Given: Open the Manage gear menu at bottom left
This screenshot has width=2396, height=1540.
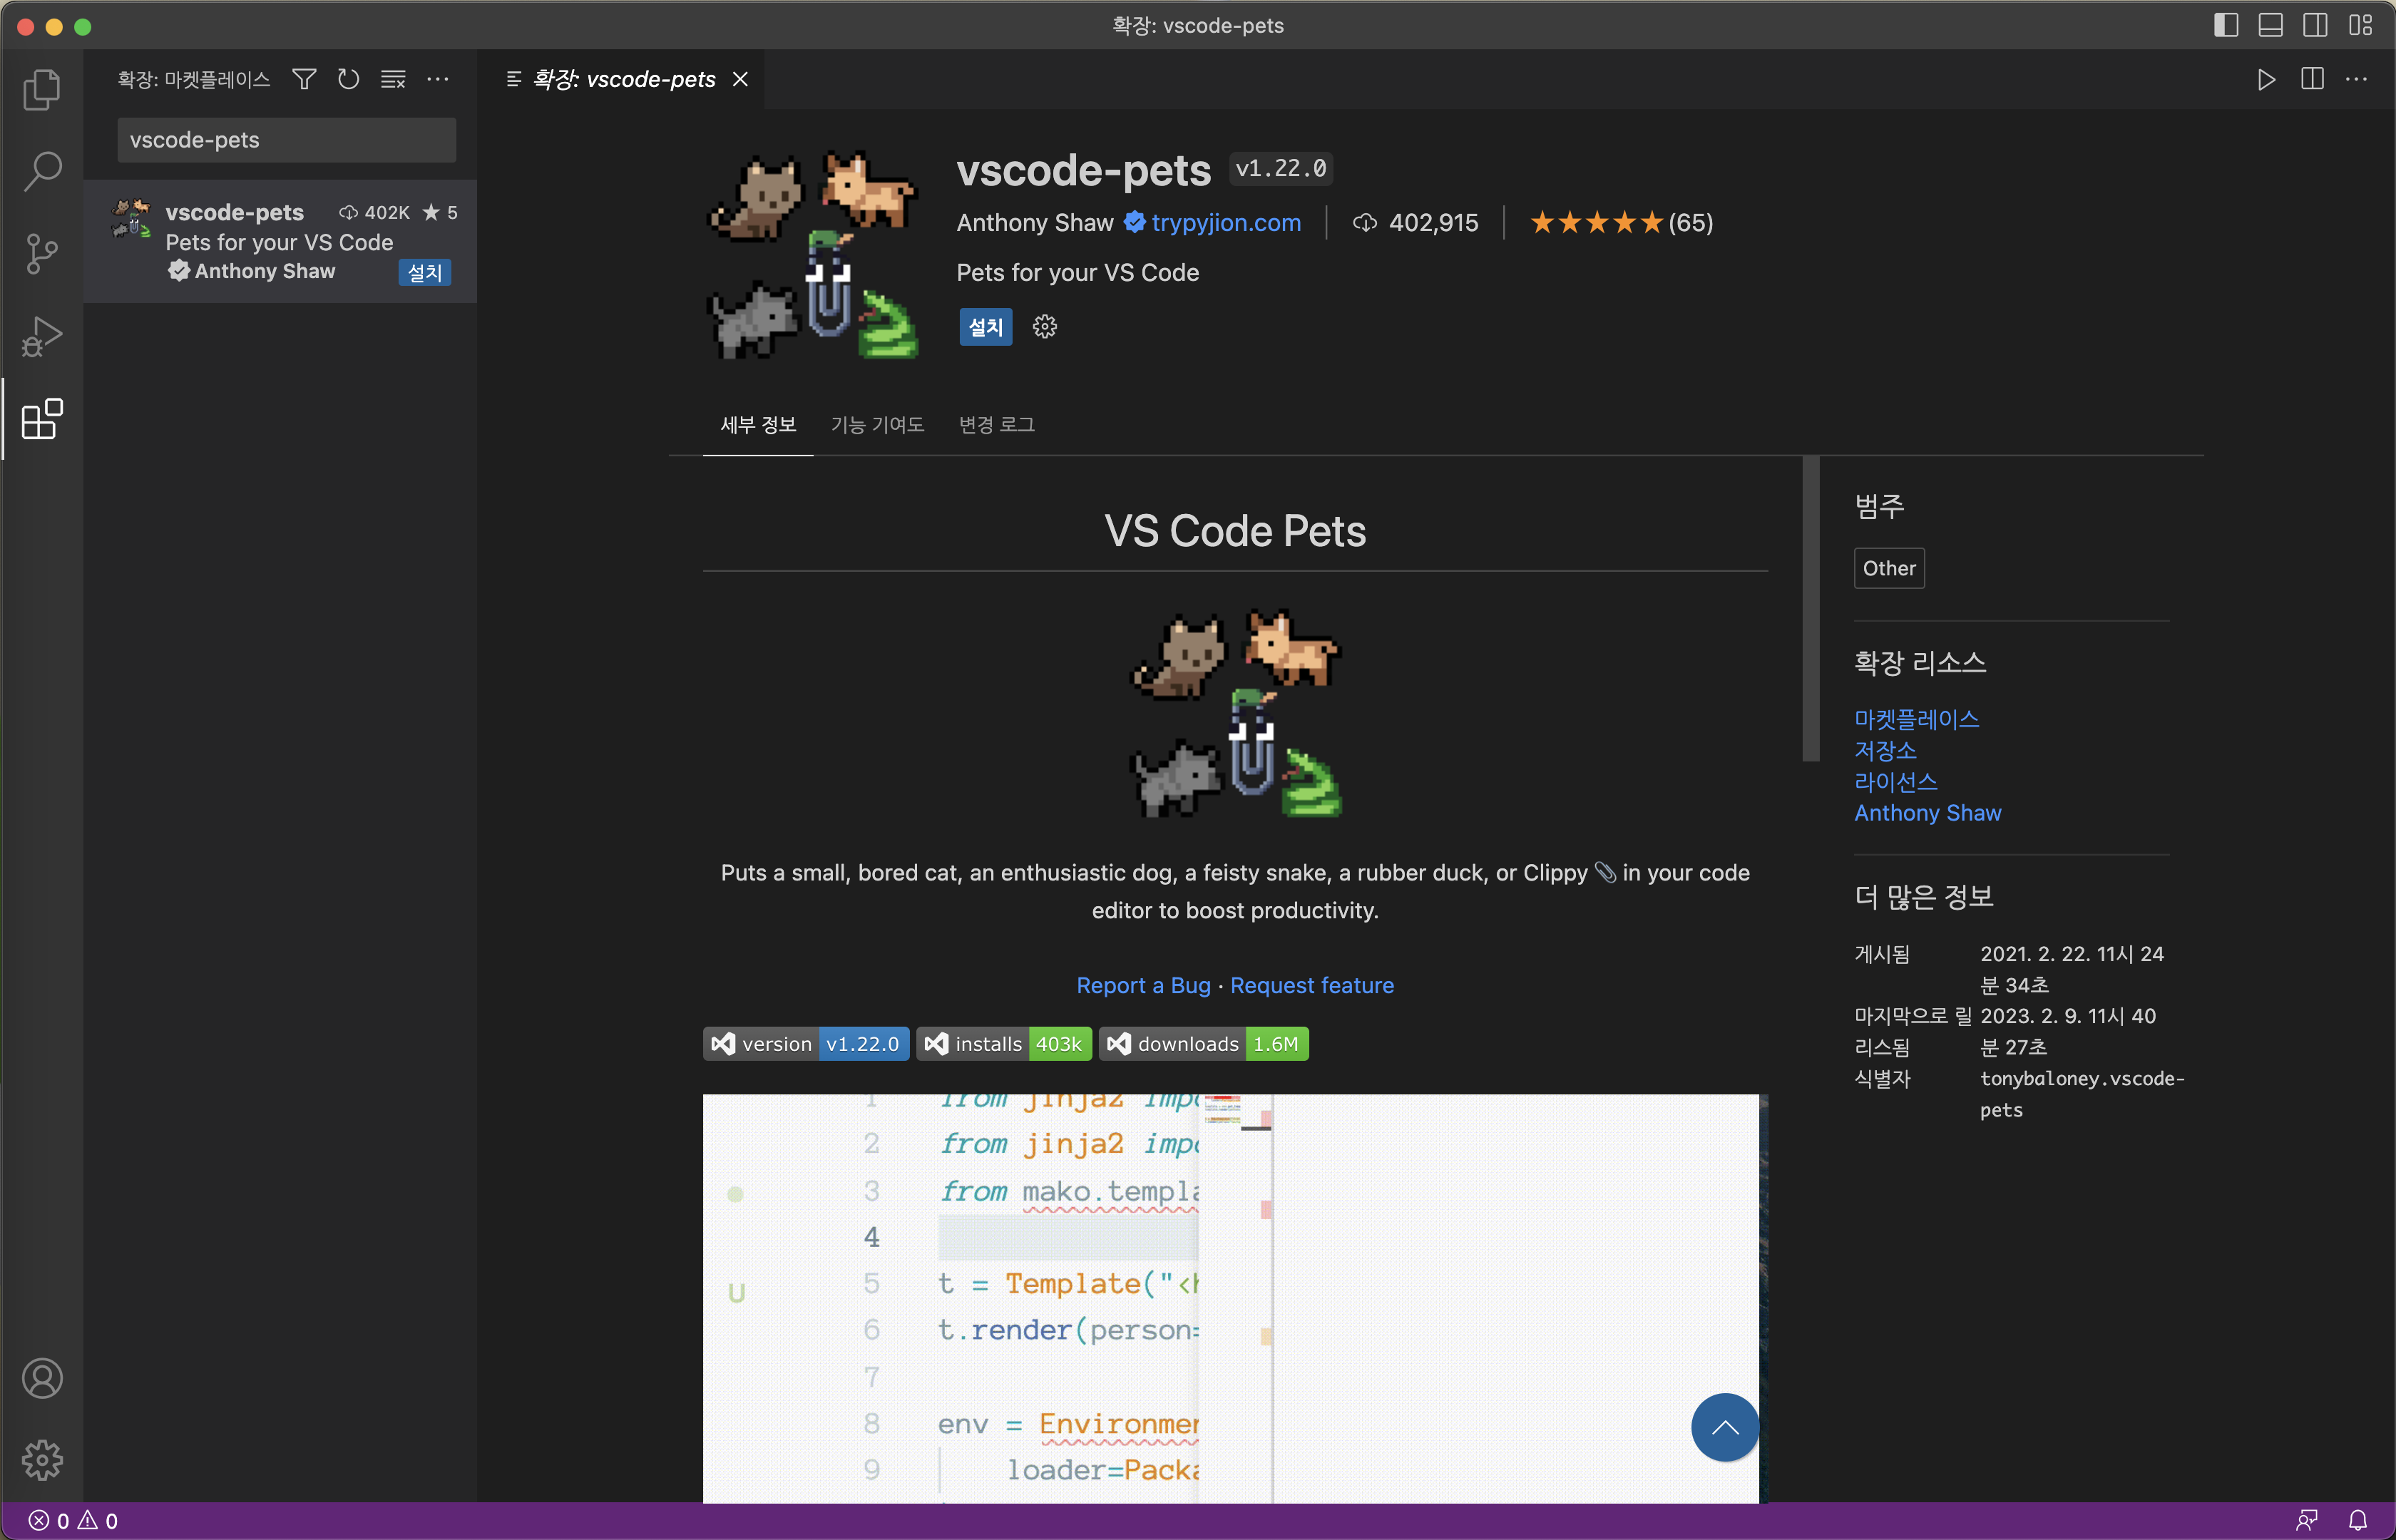Looking at the screenshot, I should [42, 1461].
